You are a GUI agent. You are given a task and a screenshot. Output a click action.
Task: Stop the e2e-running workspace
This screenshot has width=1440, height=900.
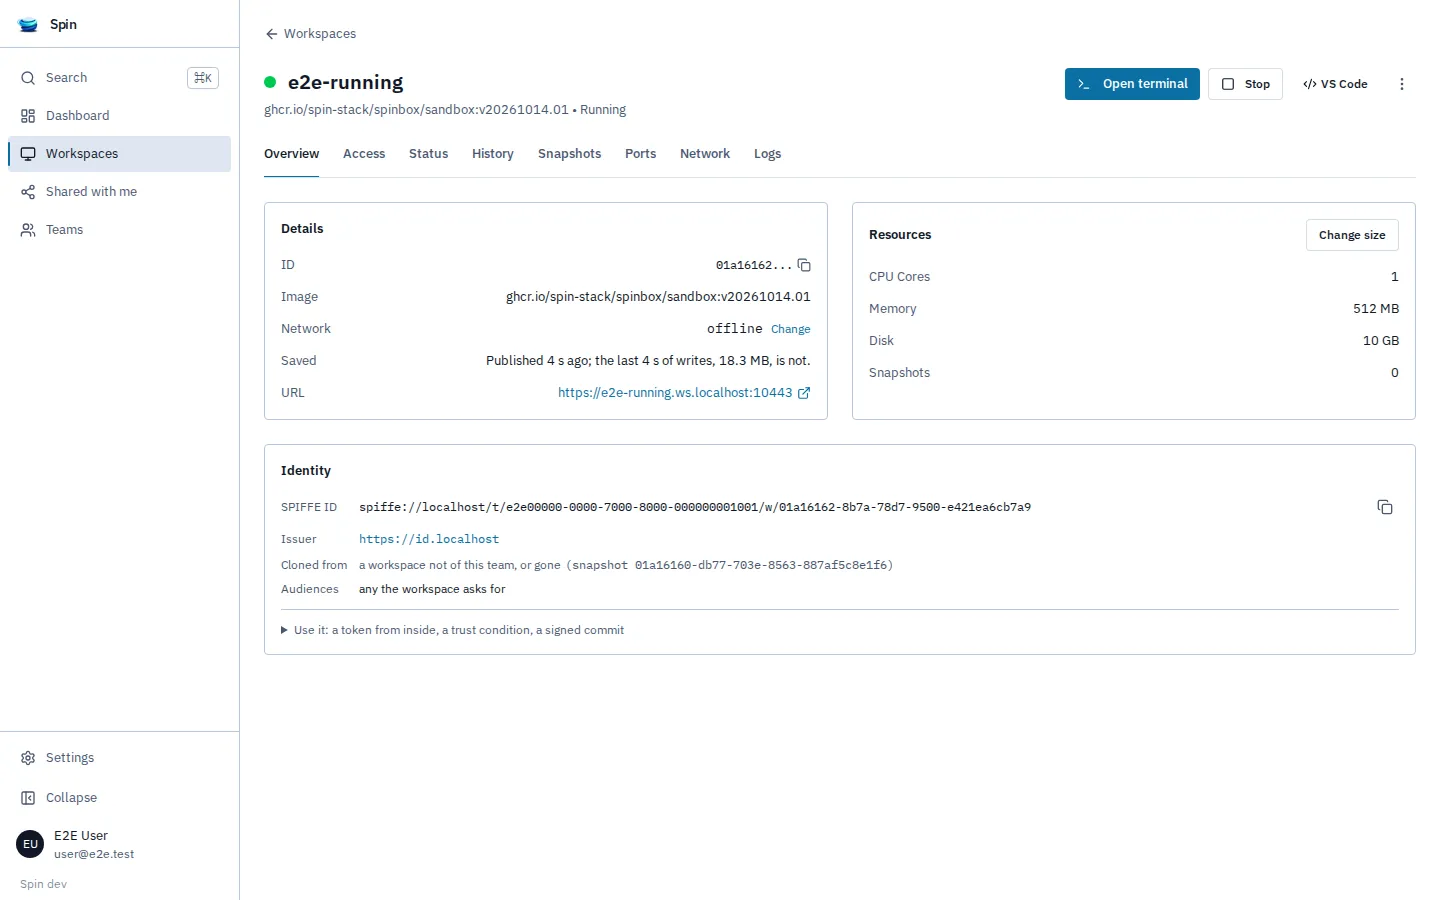(1245, 84)
